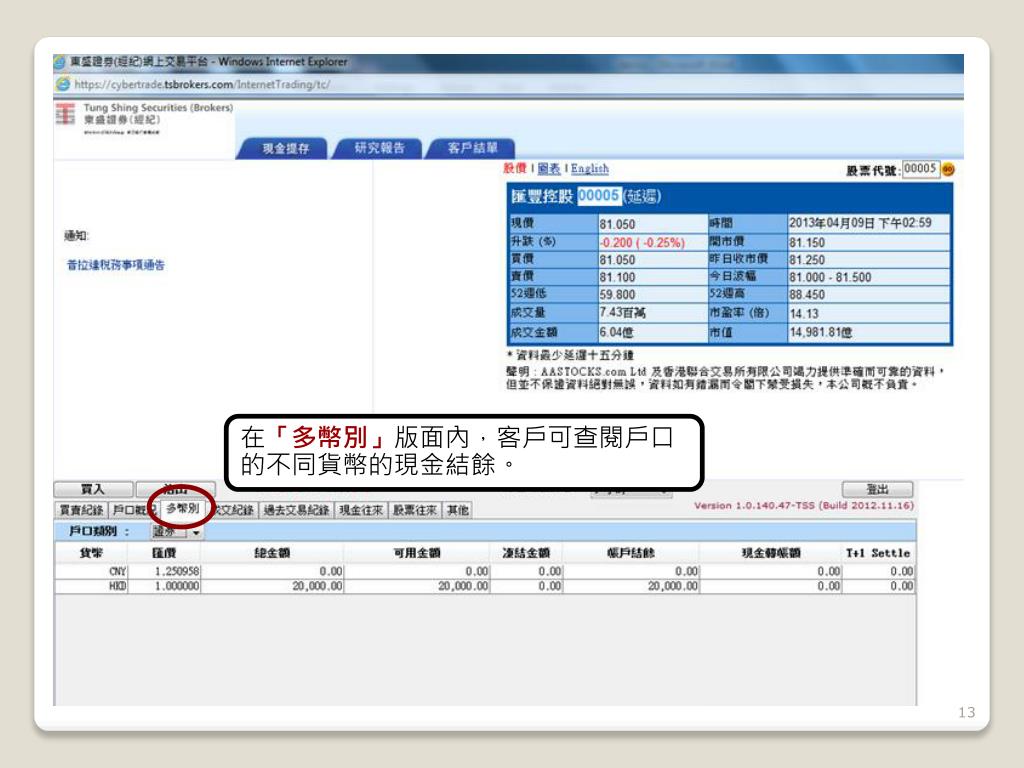Image resolution: width=1024 pixels, height=768 pixels.
Task: Open the 股票往來 tab
Action: click(415, 510)
